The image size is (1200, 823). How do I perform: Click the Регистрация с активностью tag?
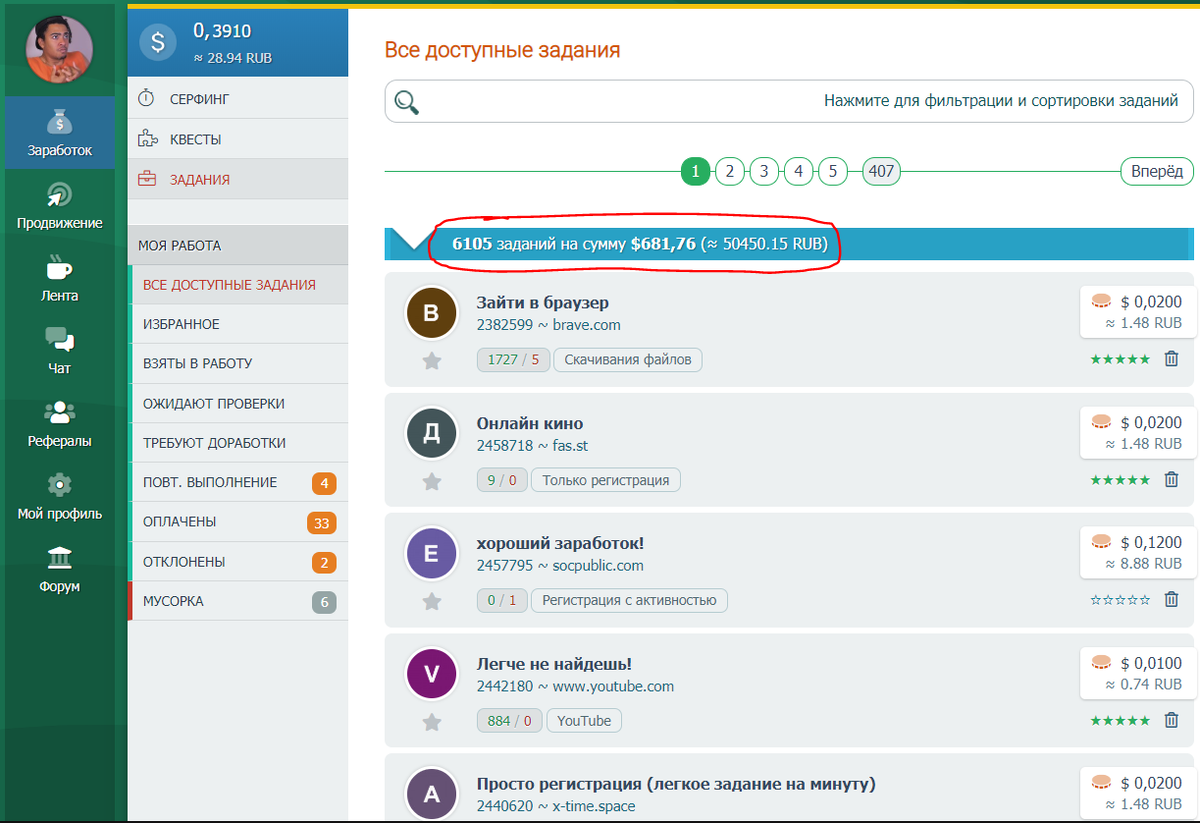click(629, 600)
